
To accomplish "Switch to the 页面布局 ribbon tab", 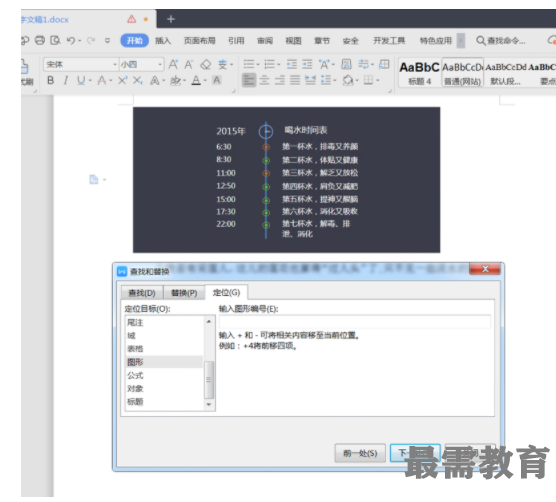I will 200,41.
